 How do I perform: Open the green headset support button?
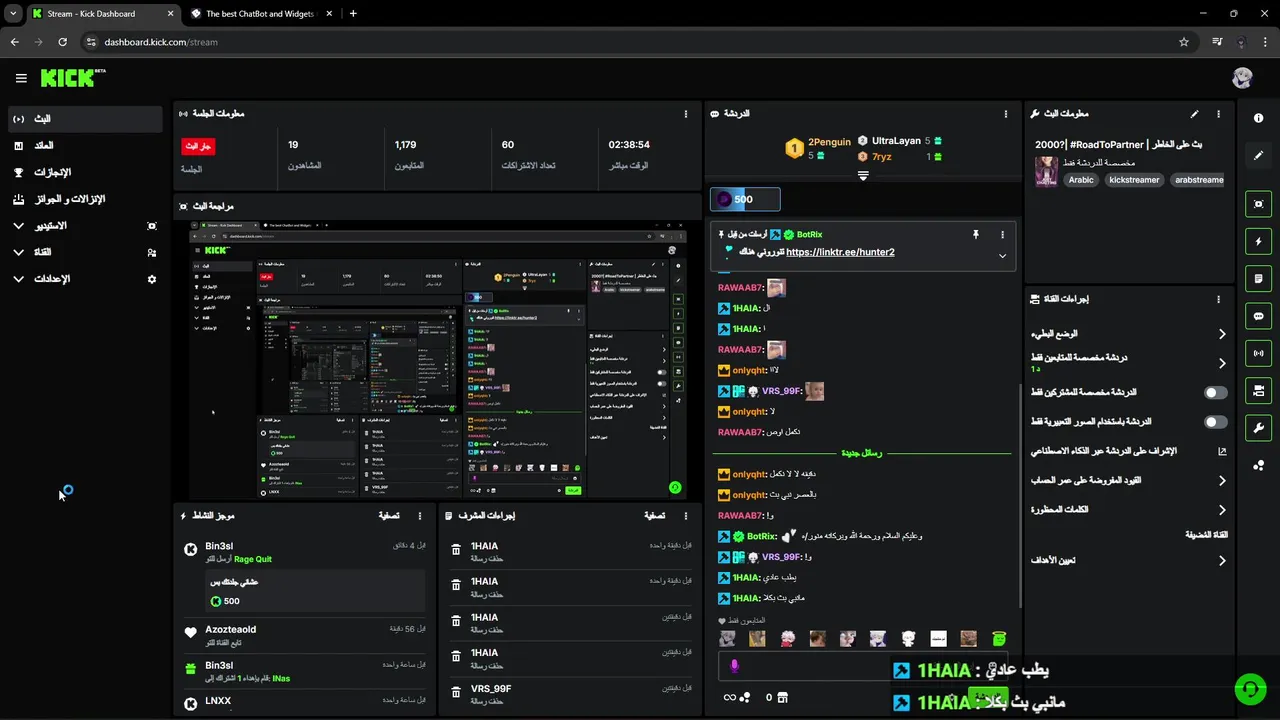[1250, 689]
